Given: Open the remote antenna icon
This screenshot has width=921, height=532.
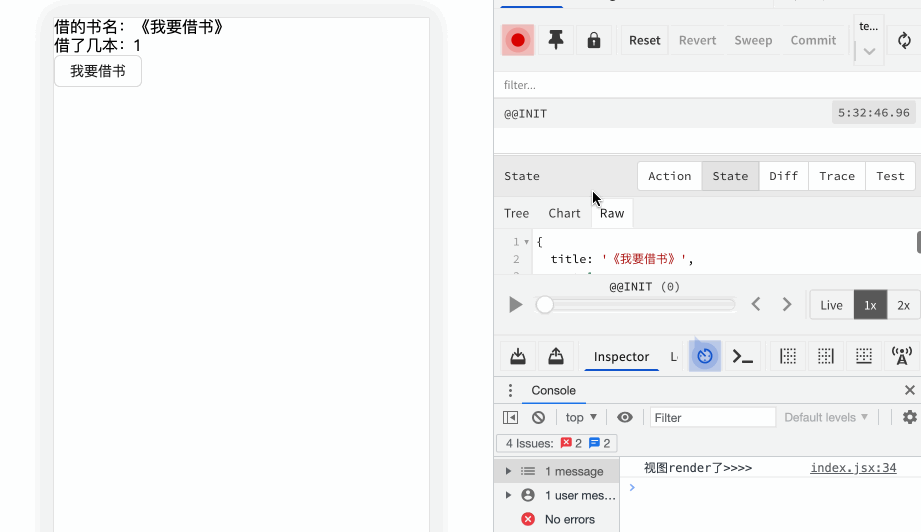Looking at the screenshot, I should tap(902, 356).
